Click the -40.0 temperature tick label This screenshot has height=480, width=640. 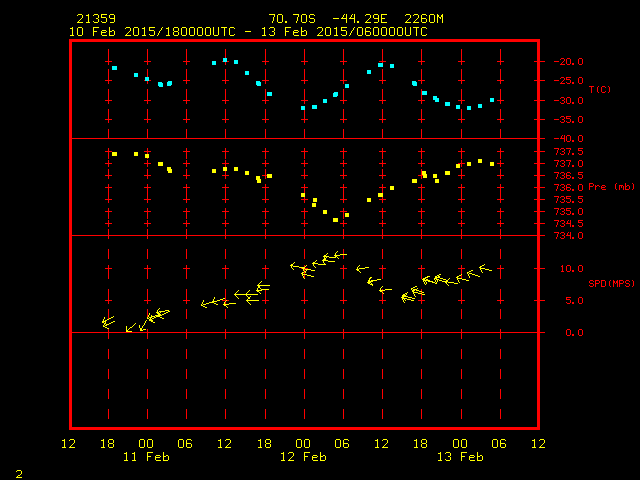click(568, 139)
